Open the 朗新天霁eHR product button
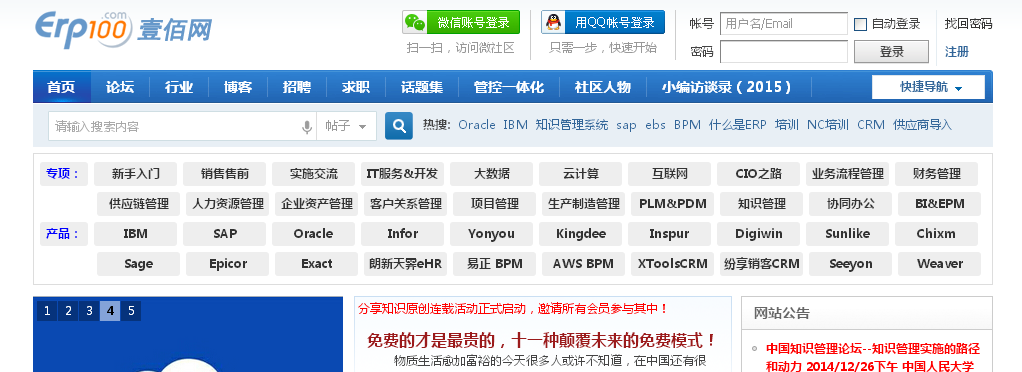Viewport: 1022px width, 372px height. [405, 264]
